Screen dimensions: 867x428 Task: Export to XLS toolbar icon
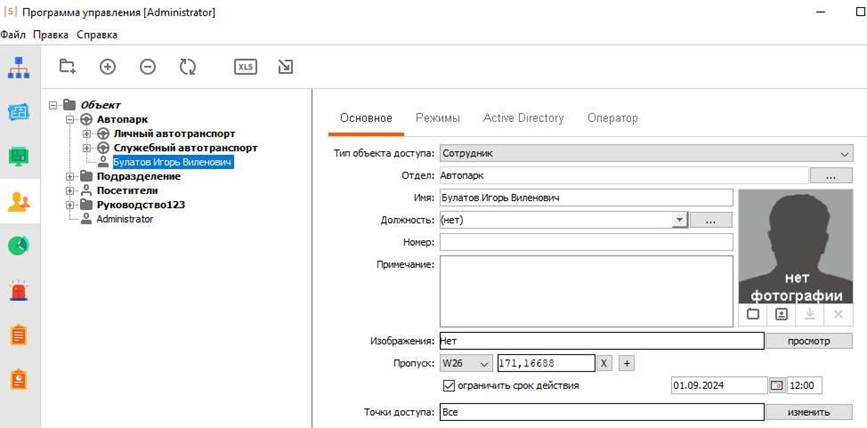tap(245, 67)
